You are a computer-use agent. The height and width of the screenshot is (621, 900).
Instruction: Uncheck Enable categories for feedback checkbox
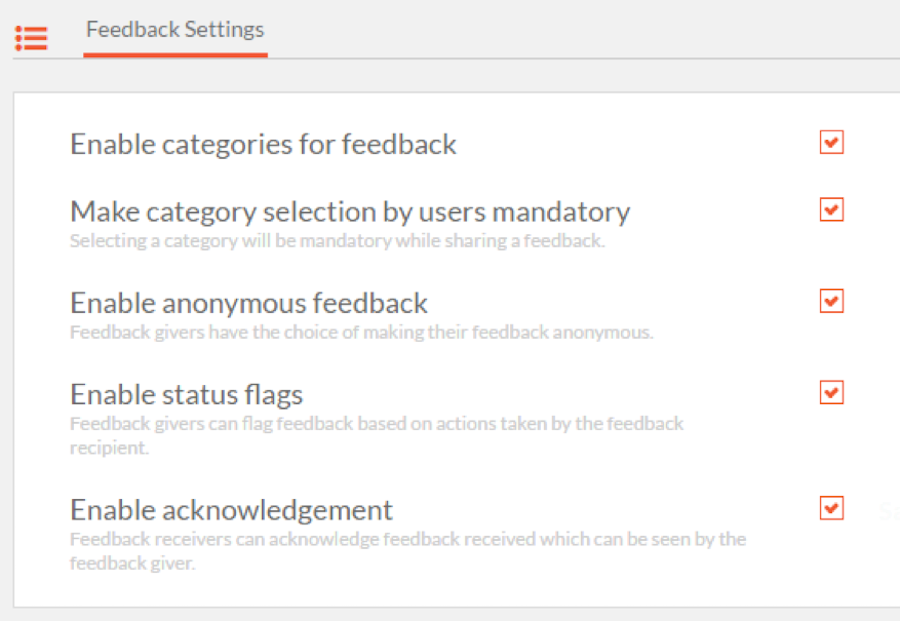click(x=831, y=142)
